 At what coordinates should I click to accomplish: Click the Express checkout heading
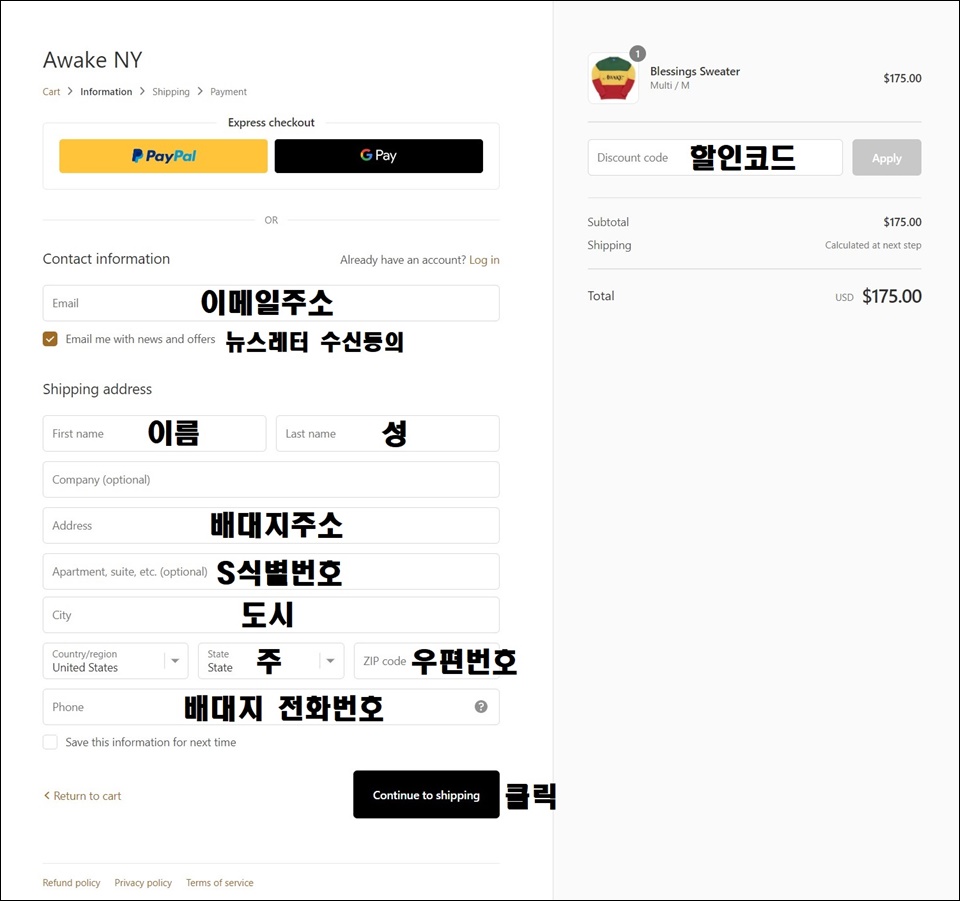coord(271,122)
